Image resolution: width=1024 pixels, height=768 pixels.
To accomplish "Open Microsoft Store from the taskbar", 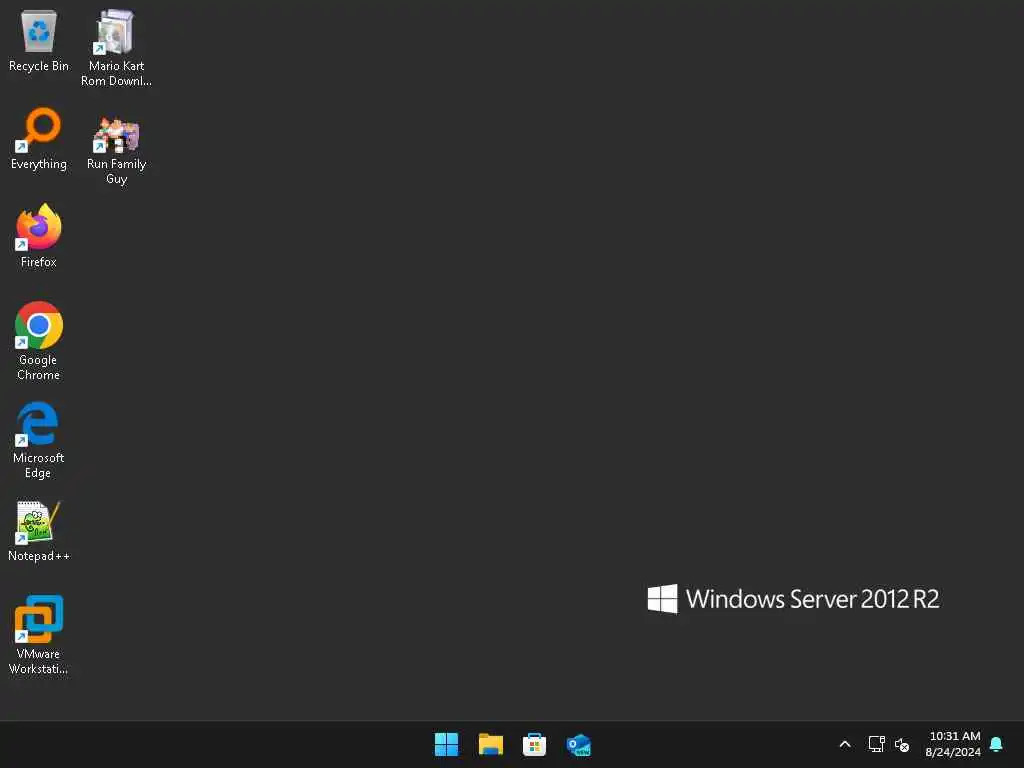I will [534, 744].
